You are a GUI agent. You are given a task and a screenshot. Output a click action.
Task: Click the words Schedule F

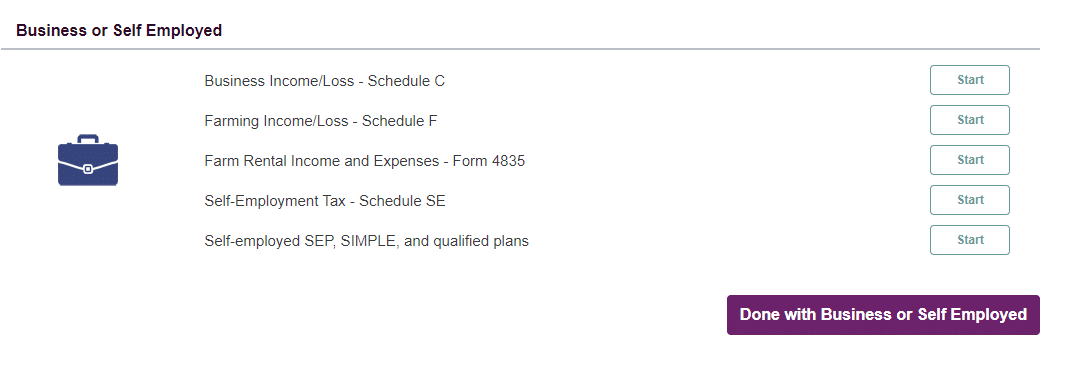pos(399,121)
